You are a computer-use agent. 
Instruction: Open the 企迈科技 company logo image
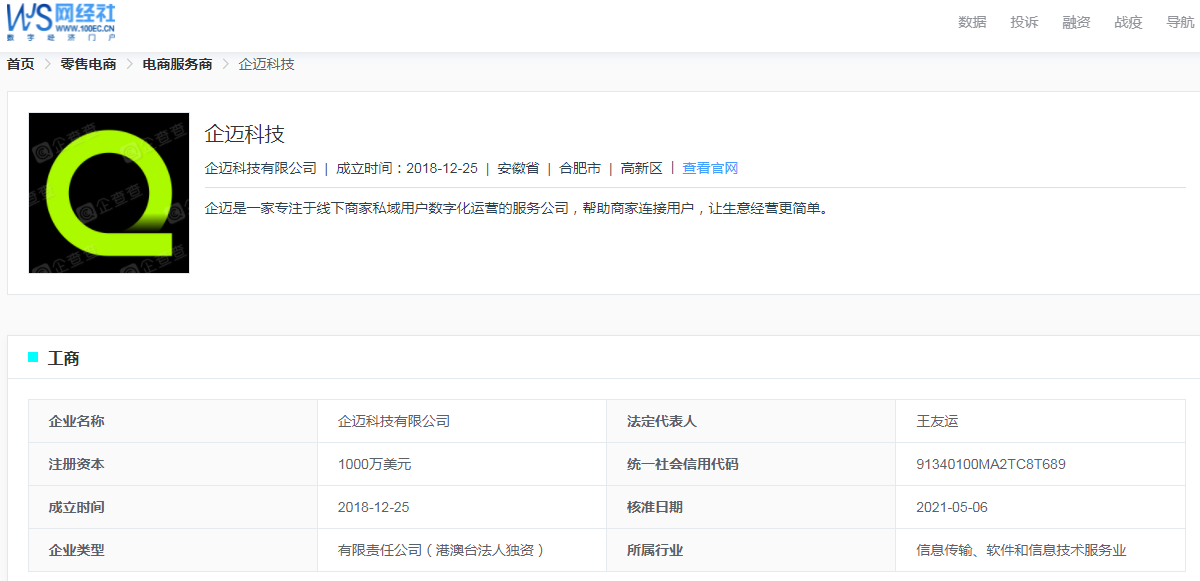click(109, 193)
